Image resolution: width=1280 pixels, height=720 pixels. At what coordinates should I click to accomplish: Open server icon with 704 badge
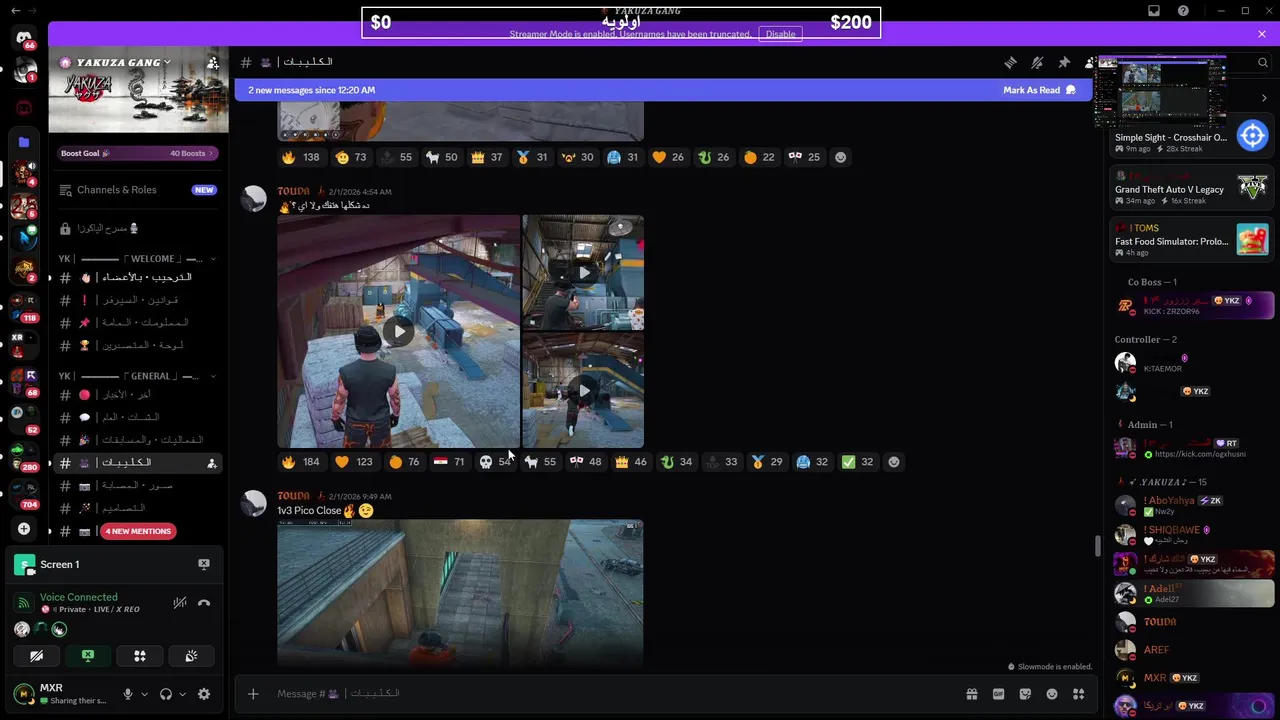[x=24, y=493]
